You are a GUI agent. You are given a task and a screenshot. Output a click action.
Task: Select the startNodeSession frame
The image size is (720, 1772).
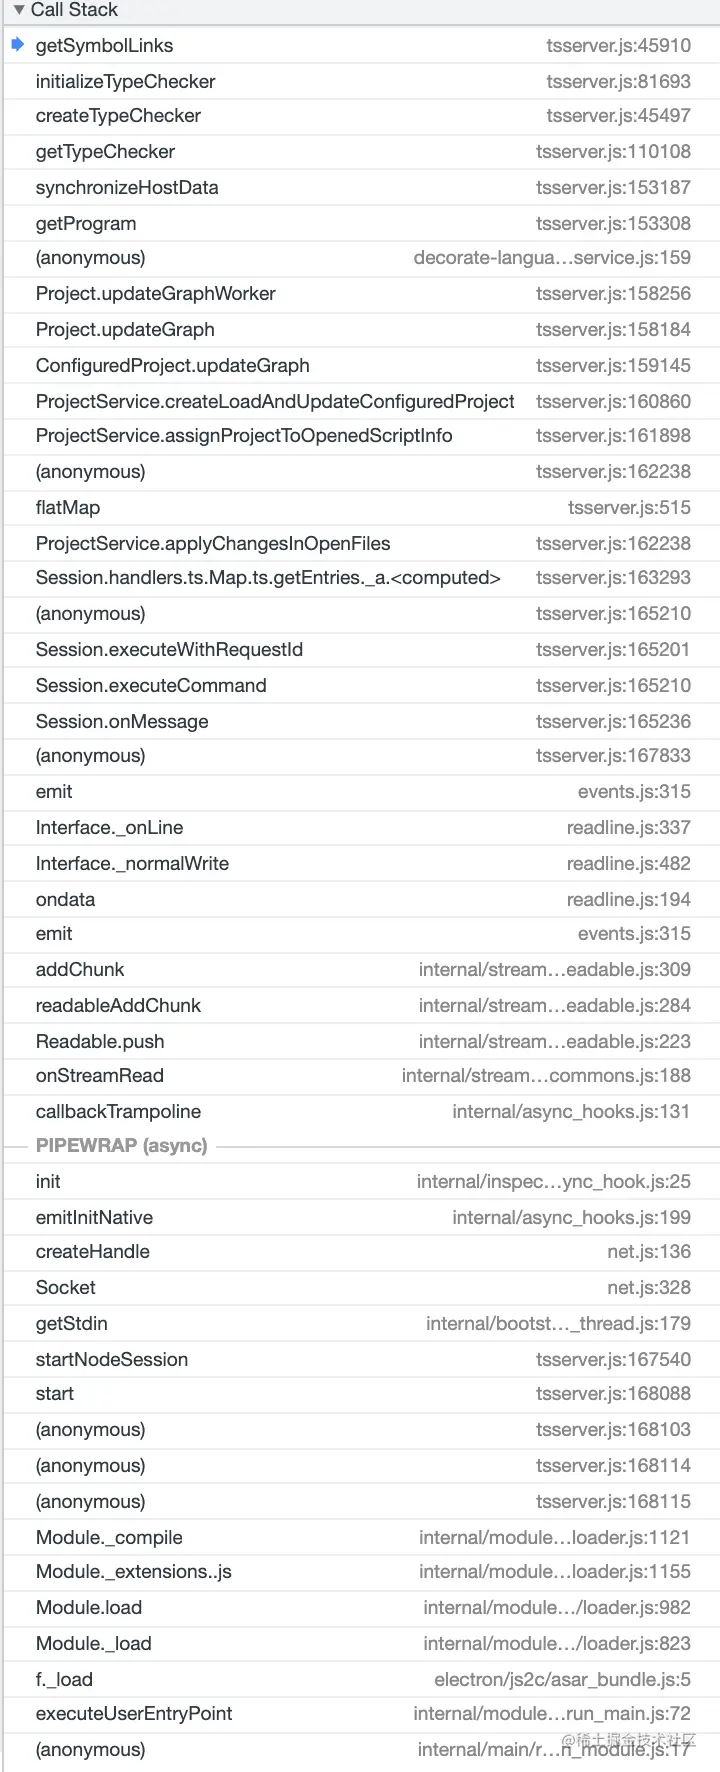pos(112,1360)
